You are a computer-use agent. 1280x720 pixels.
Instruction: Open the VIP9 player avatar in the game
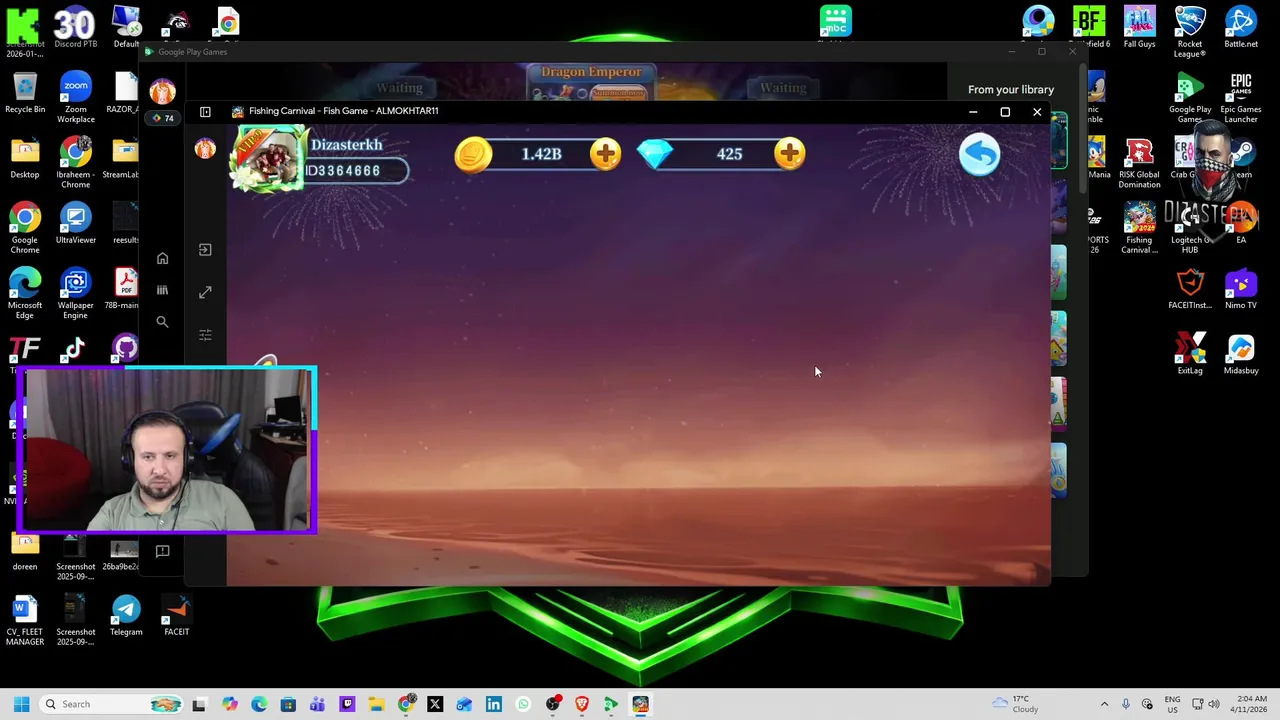coord(268,159)
